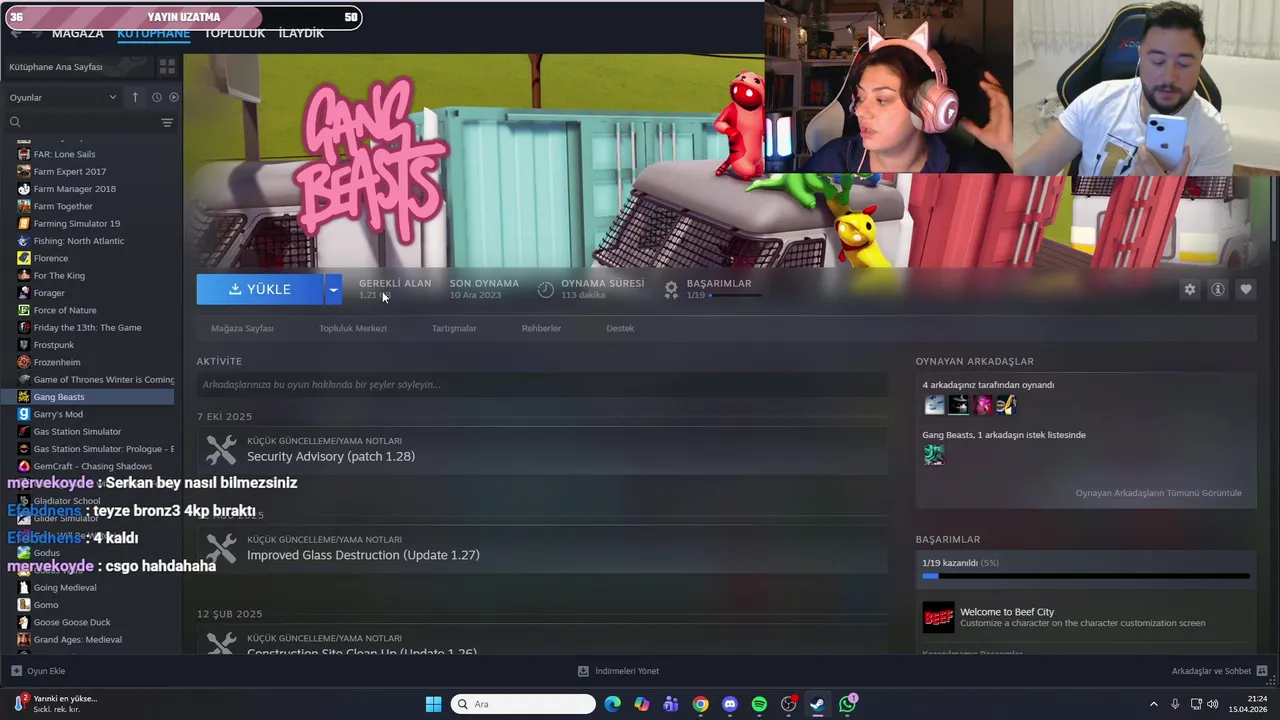
Task: Open Discord from taskbar
Action: [x=730, y=704]
